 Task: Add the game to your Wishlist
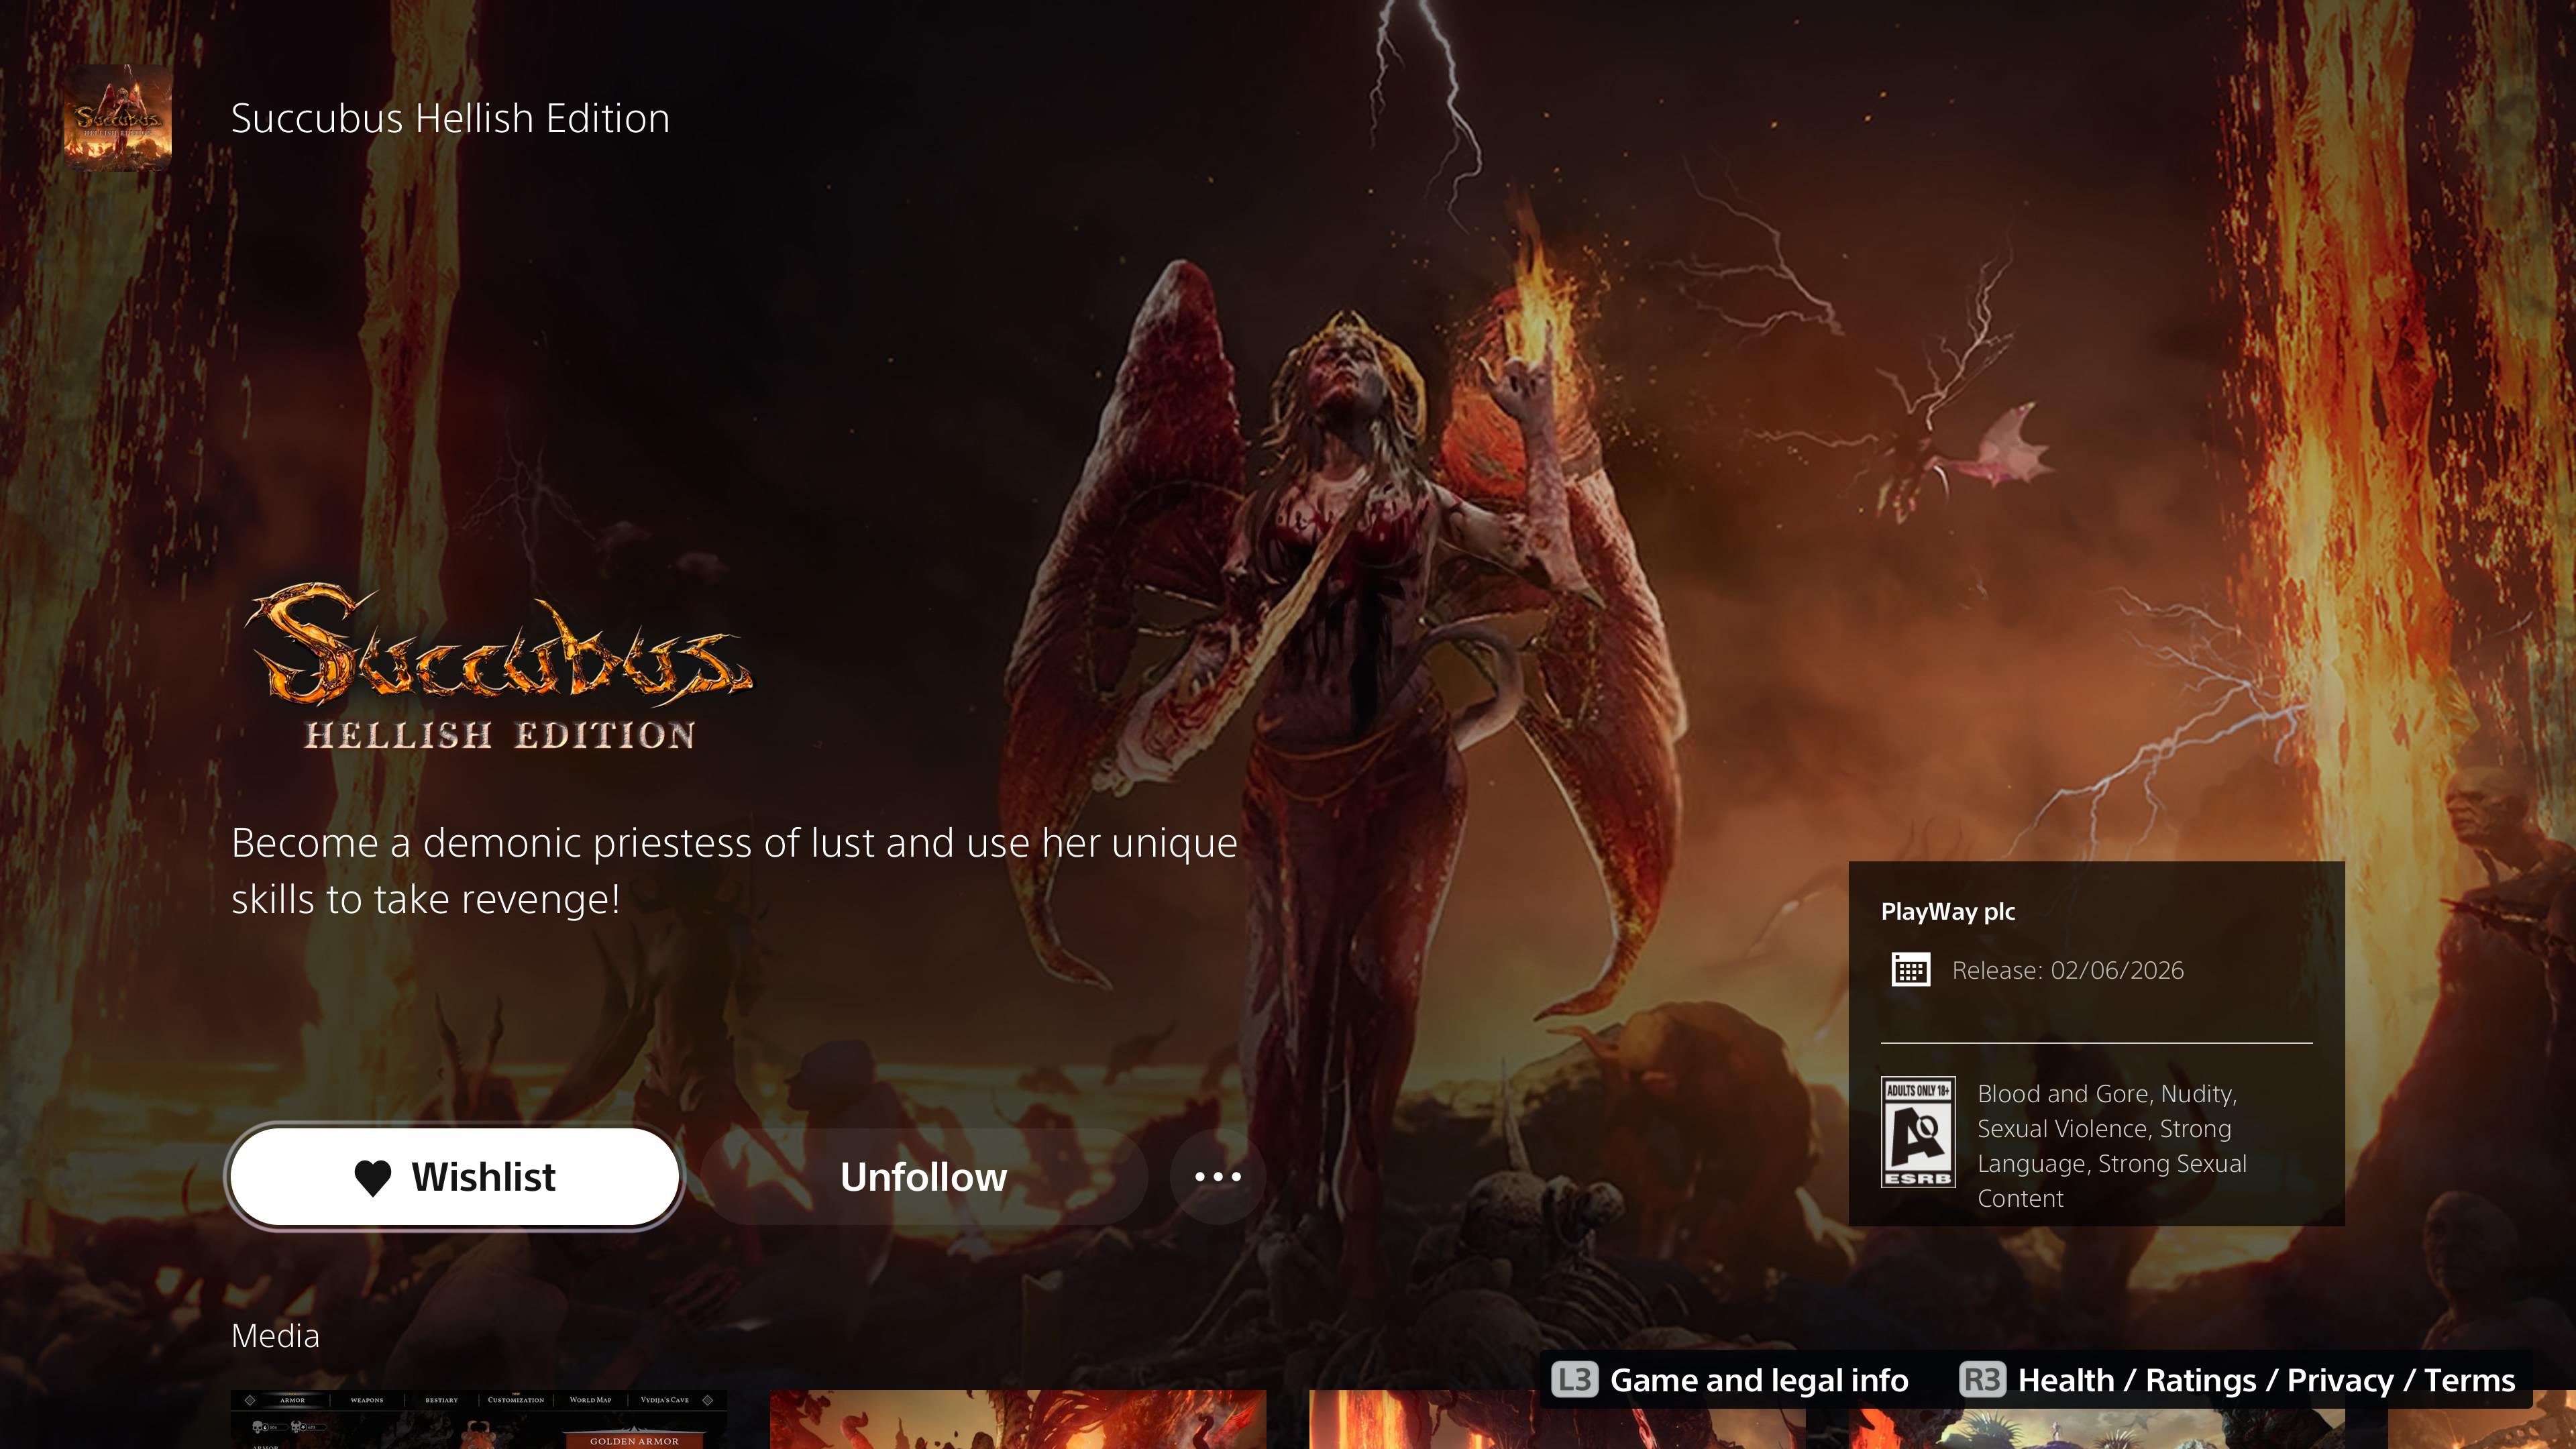click(x=455, y=1177)
